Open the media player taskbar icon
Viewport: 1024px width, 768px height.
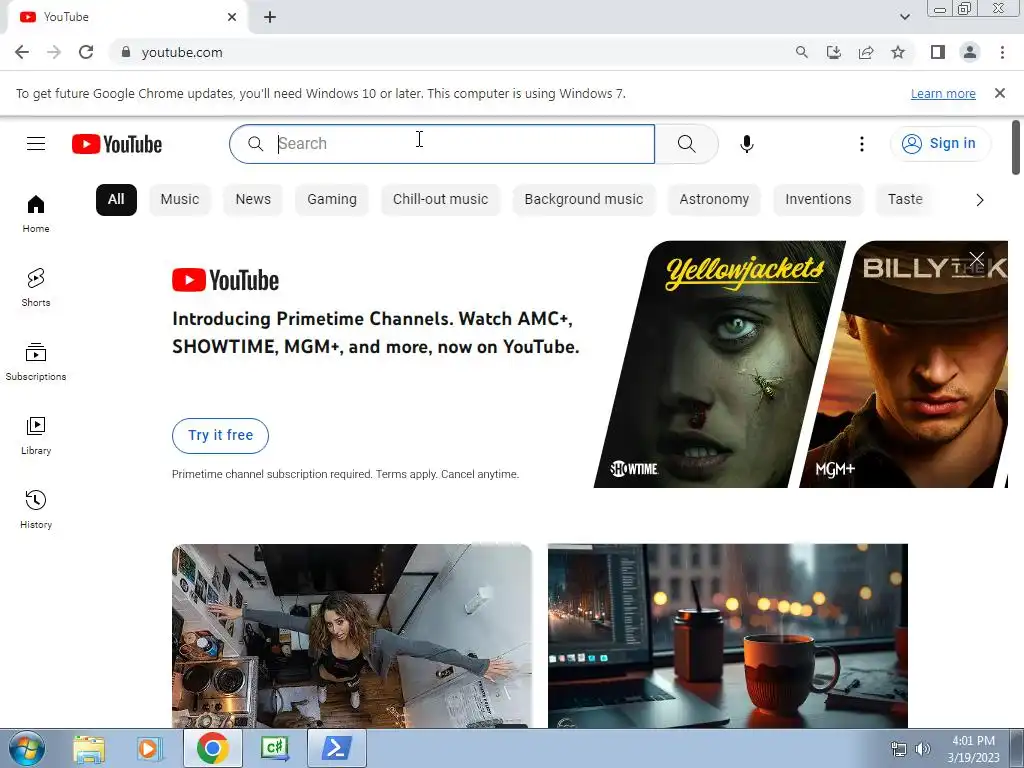[150, 748]
